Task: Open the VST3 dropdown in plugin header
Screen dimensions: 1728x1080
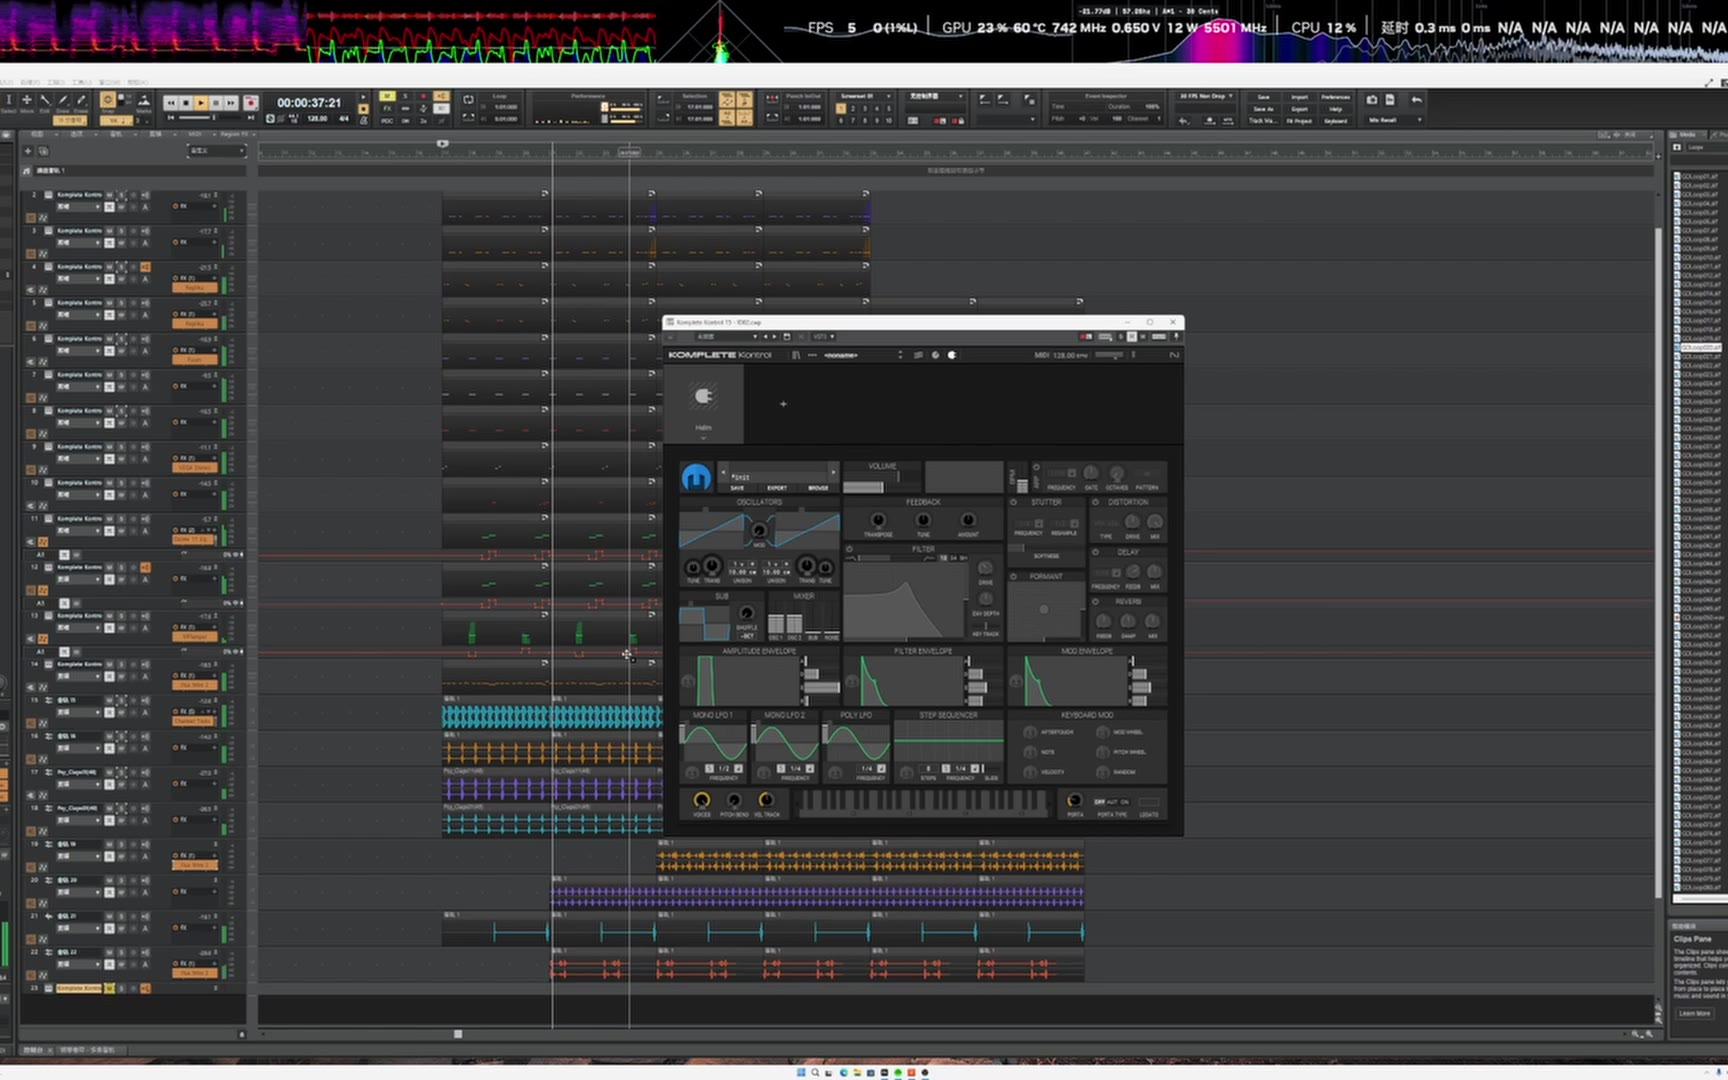Action: pos(824,336)
